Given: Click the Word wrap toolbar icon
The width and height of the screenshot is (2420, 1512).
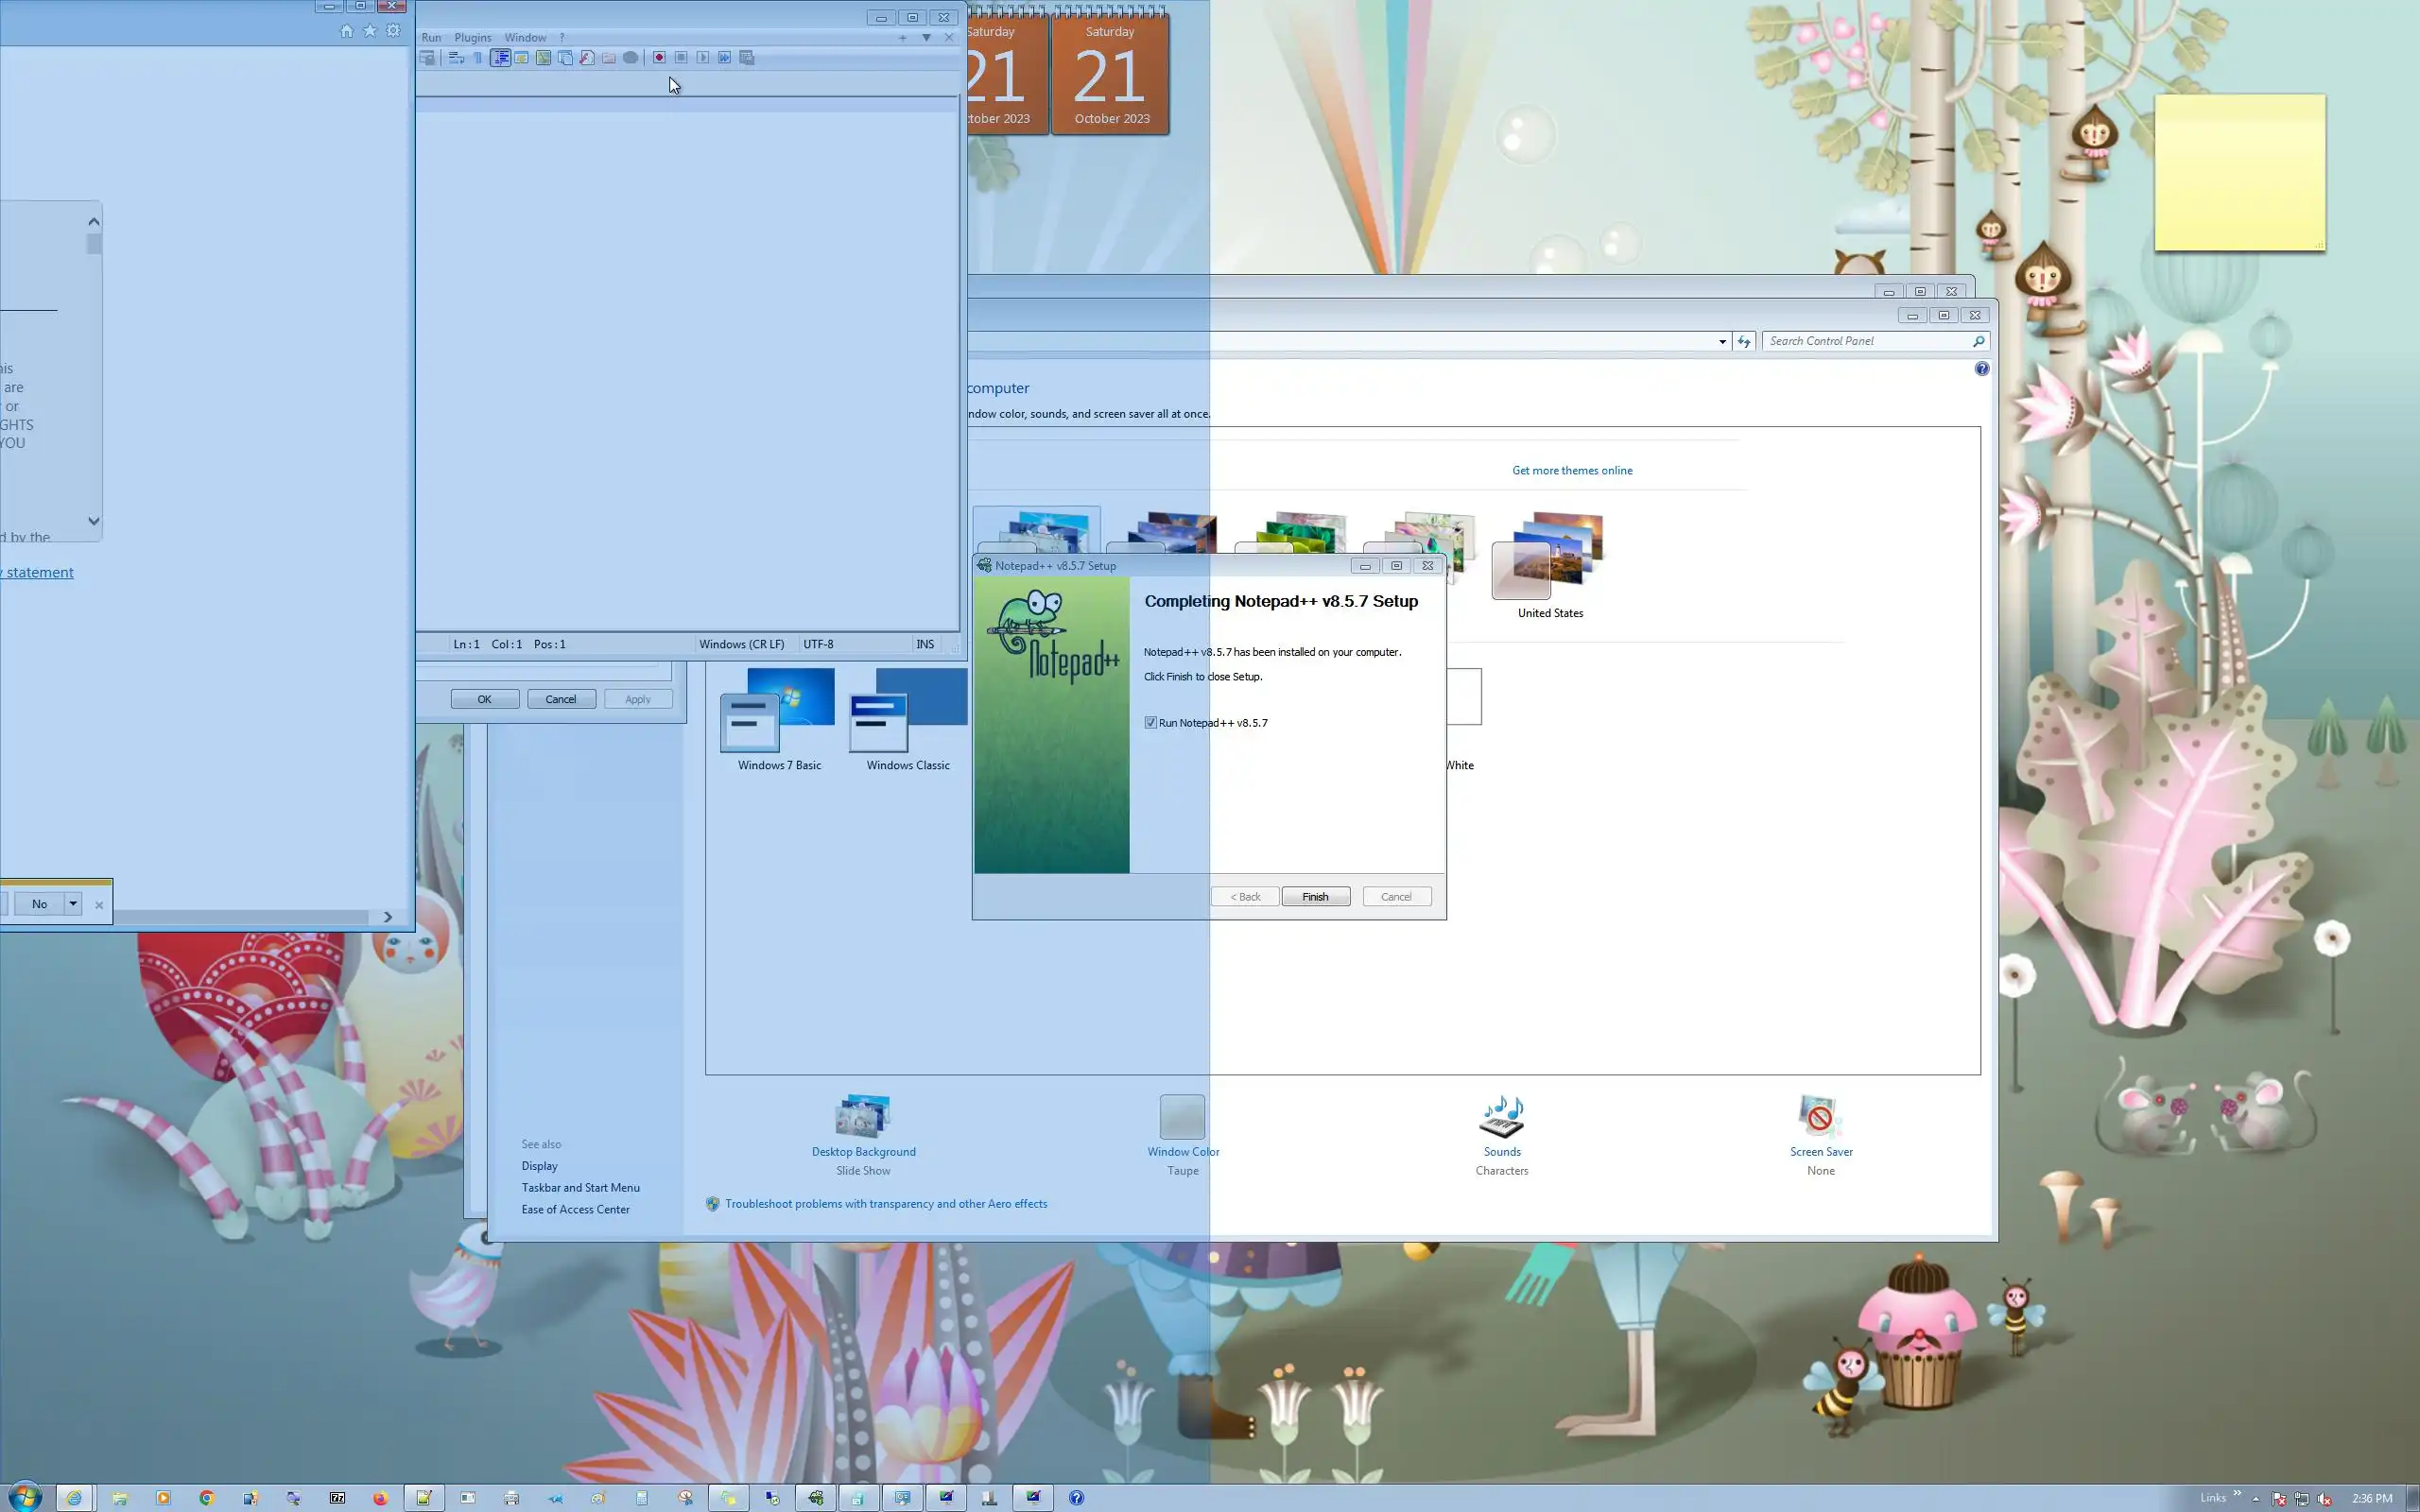Looking at the screenshot, I should pyautogui.click(x=456, y=58).
